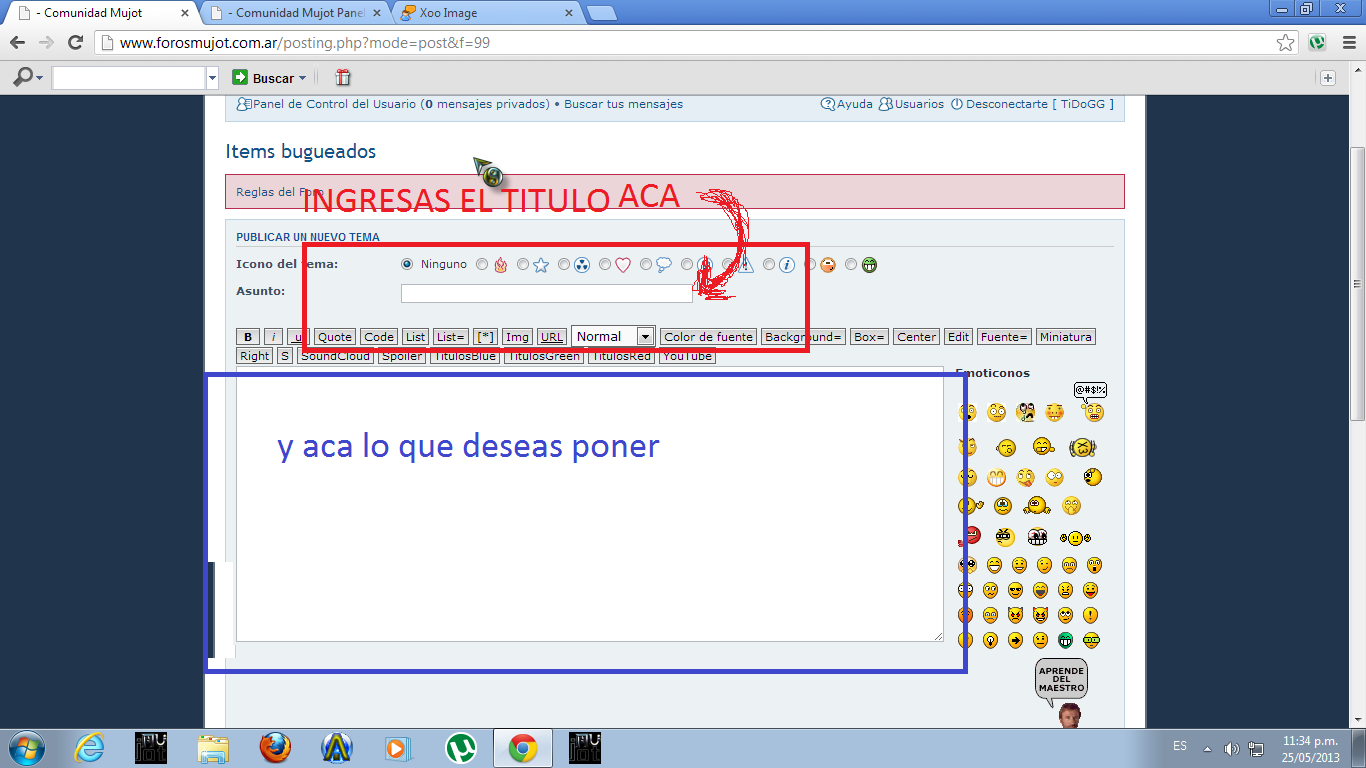This screenshot has width=1366, height=768.
Task: Select the heart topic icon radio button
Action: pos(605,265)
